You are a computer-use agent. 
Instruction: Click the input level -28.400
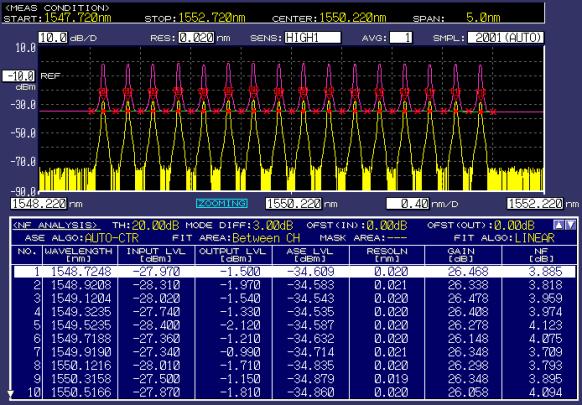[156, 325]
